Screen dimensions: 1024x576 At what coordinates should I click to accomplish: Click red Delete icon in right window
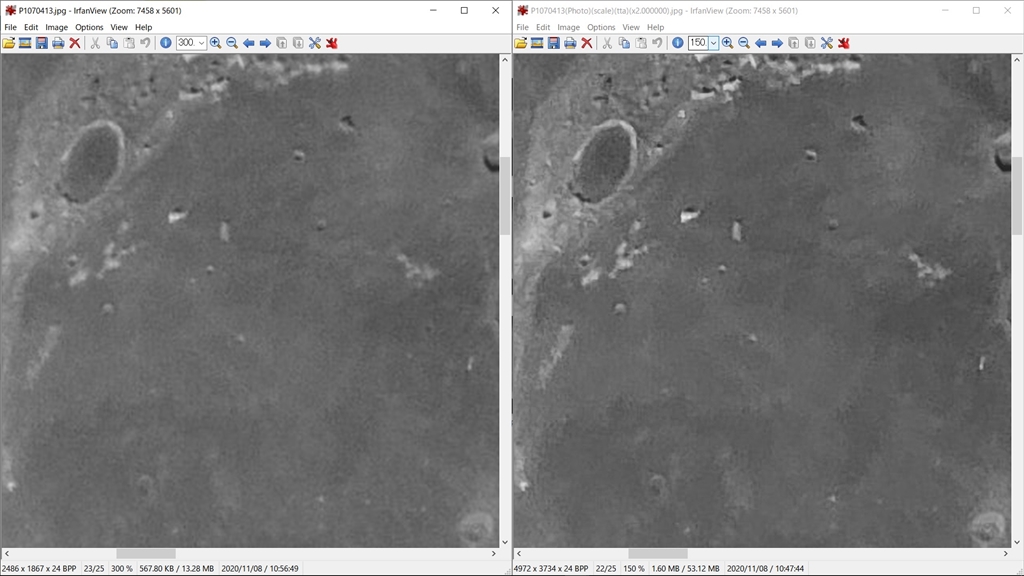pyautogui.click(x=587, y=43)
